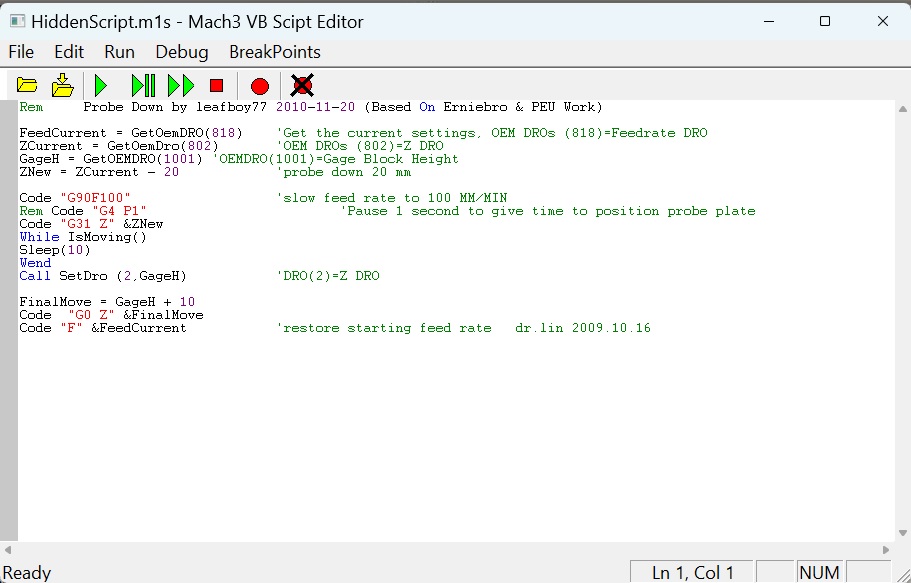This screenshot has height=583, width=911.
Task: Click 'Ready' status text
Action: click(27, 573)
